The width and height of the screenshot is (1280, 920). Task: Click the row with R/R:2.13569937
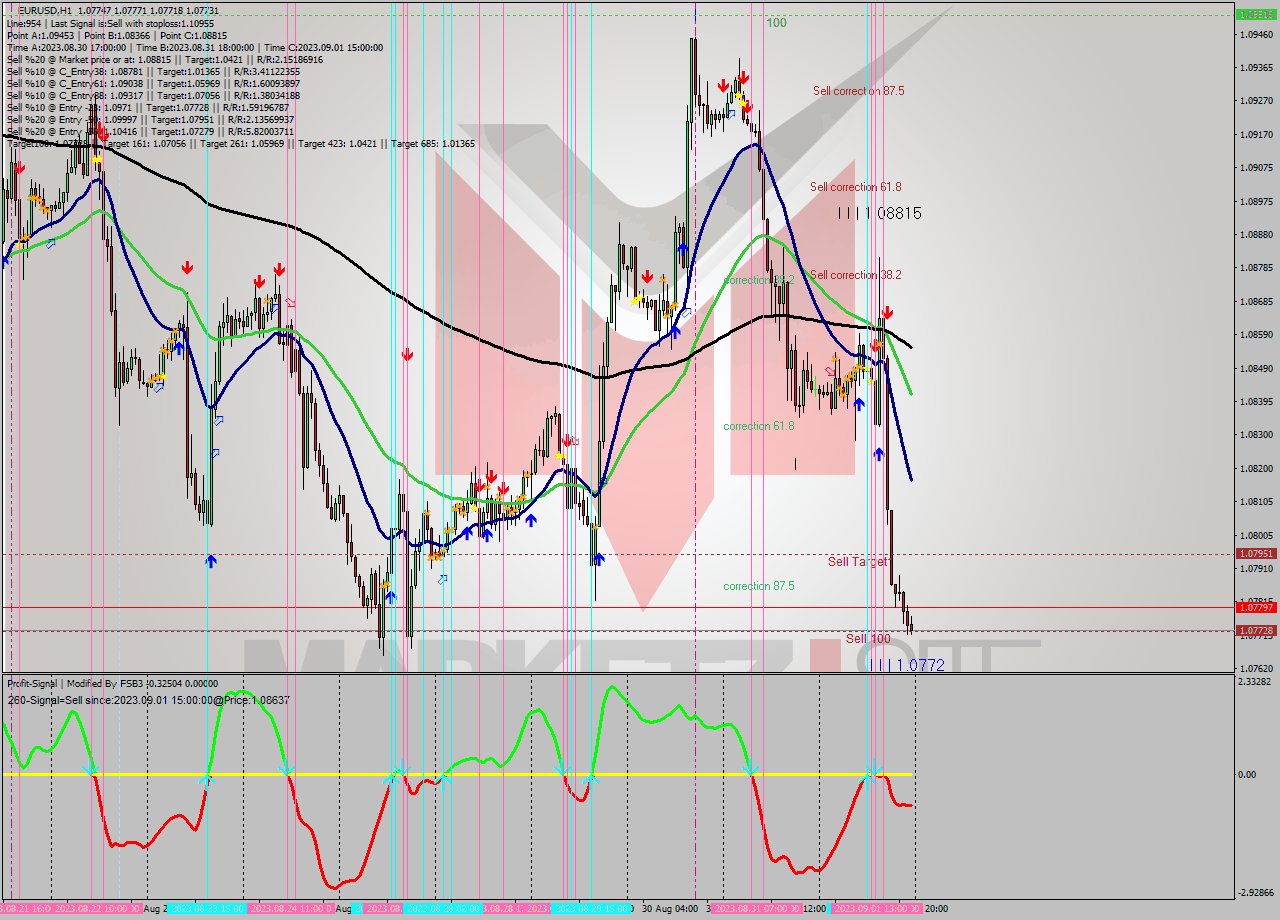click(x=150, y=119)
